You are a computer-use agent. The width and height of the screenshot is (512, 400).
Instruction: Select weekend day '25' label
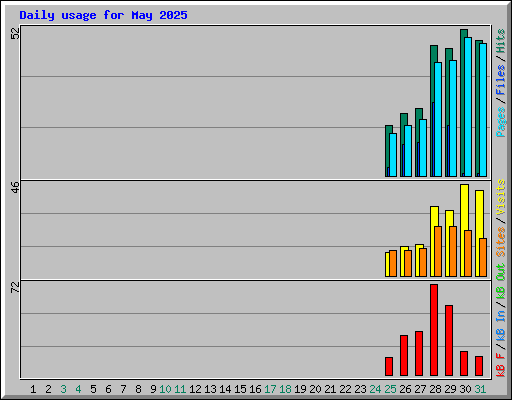coord(390,389)
